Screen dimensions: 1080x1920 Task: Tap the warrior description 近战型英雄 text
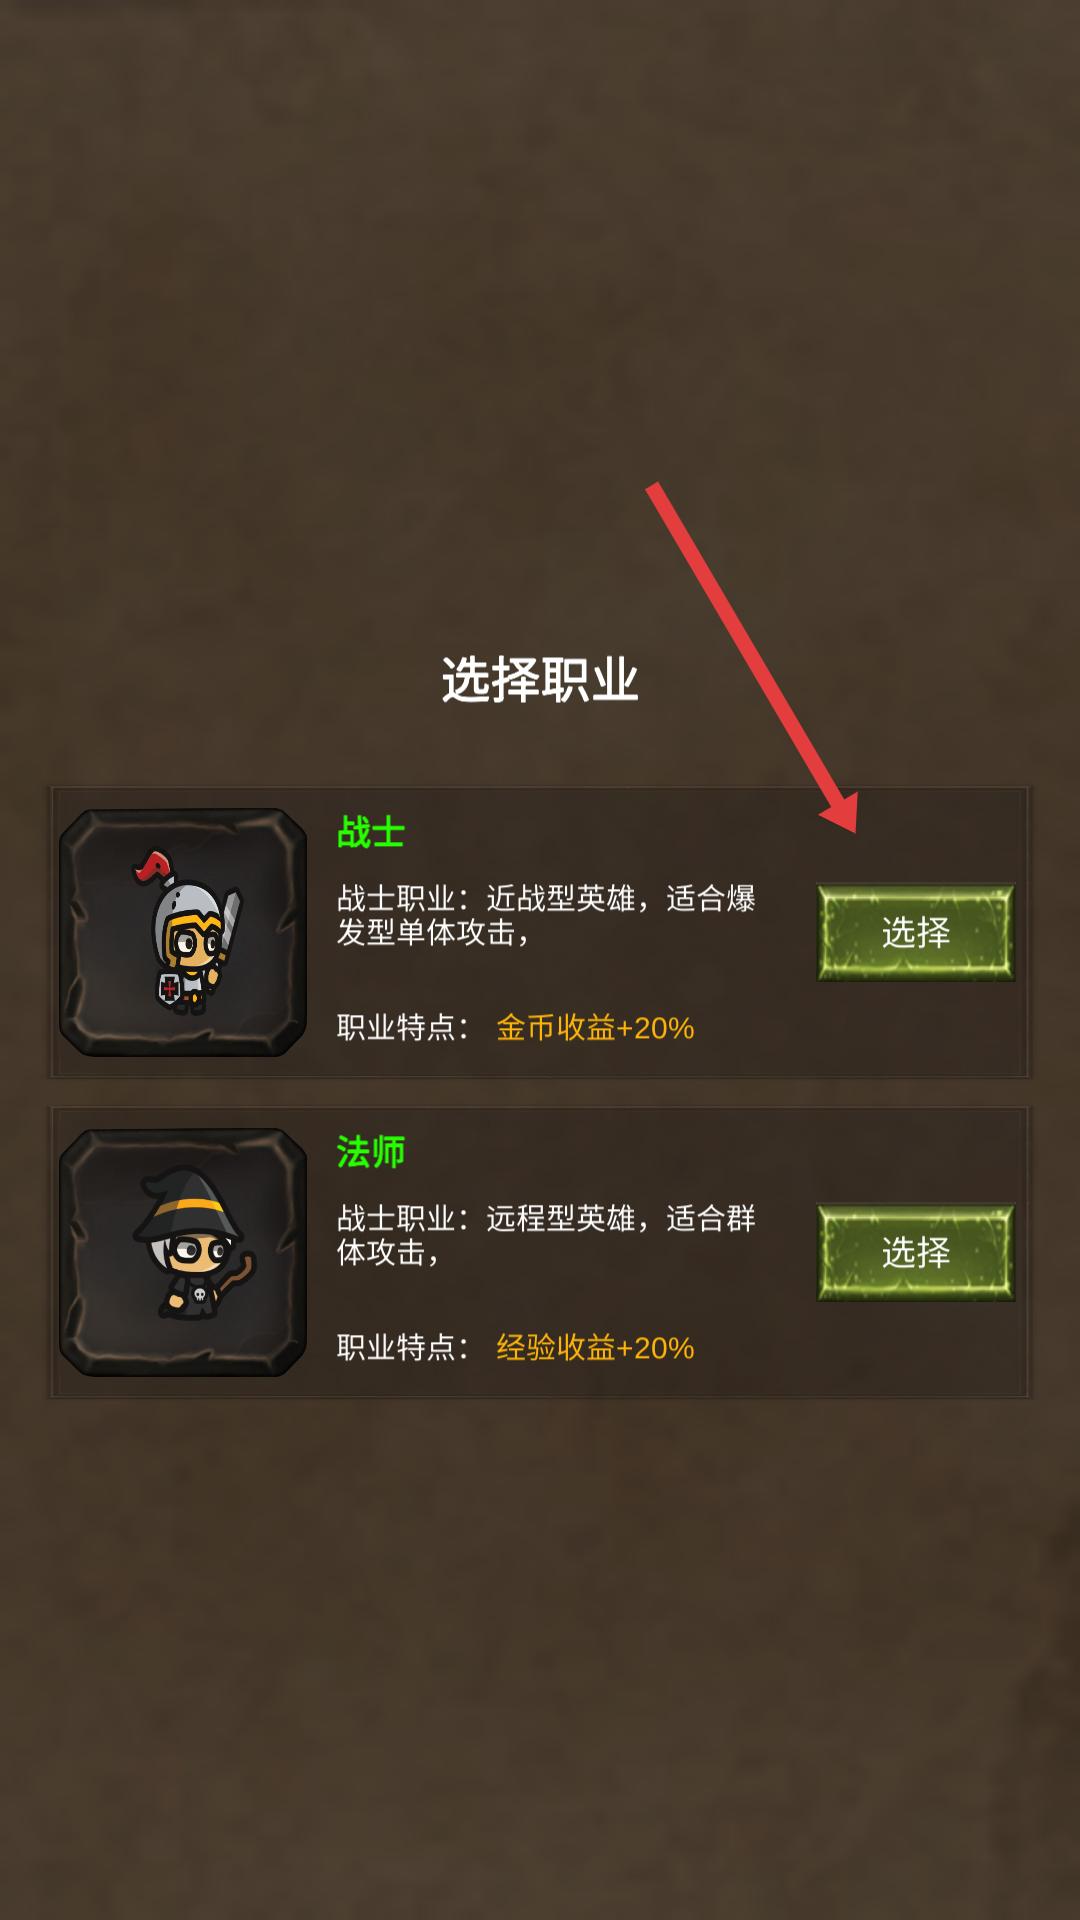point(561,898)
